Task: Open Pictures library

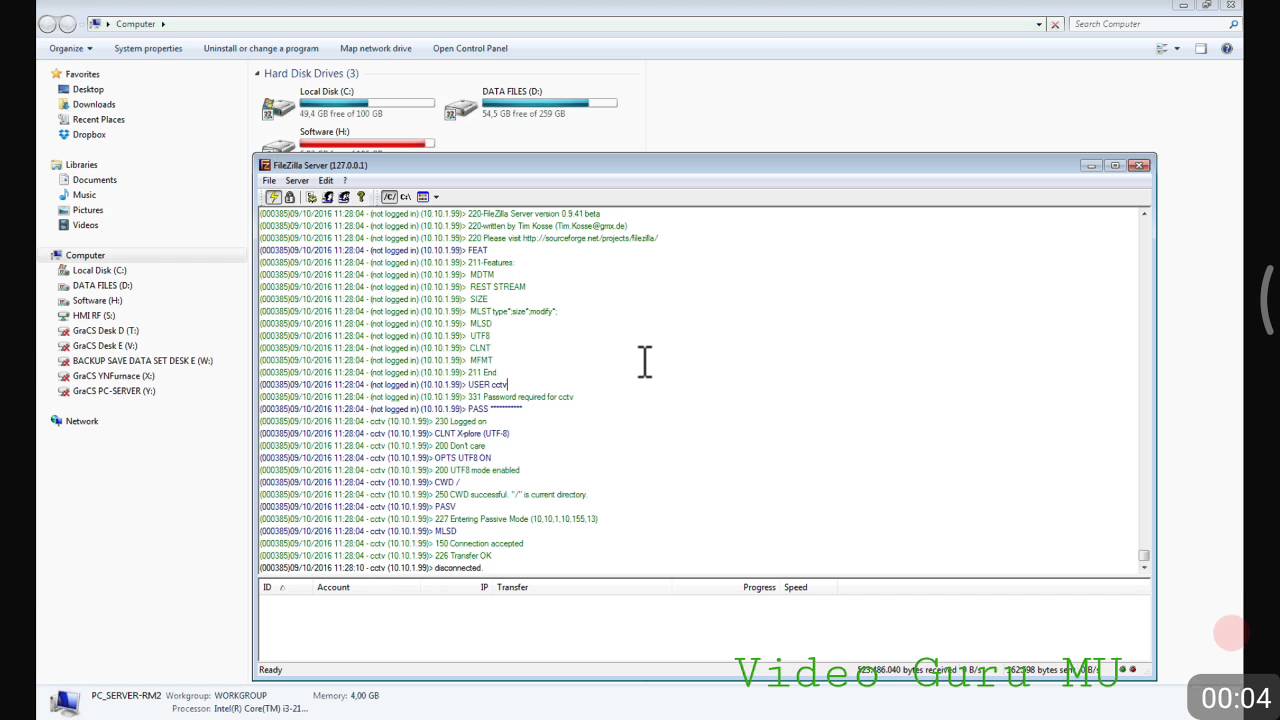Action: 87,210
